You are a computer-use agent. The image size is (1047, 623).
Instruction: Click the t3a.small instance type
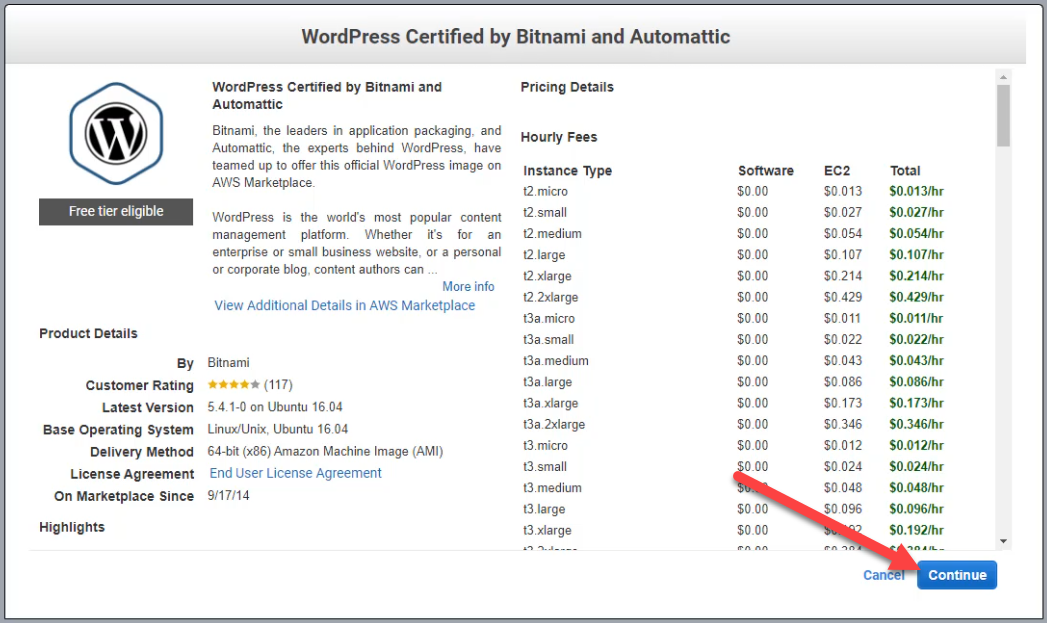(x=548, y=339)
